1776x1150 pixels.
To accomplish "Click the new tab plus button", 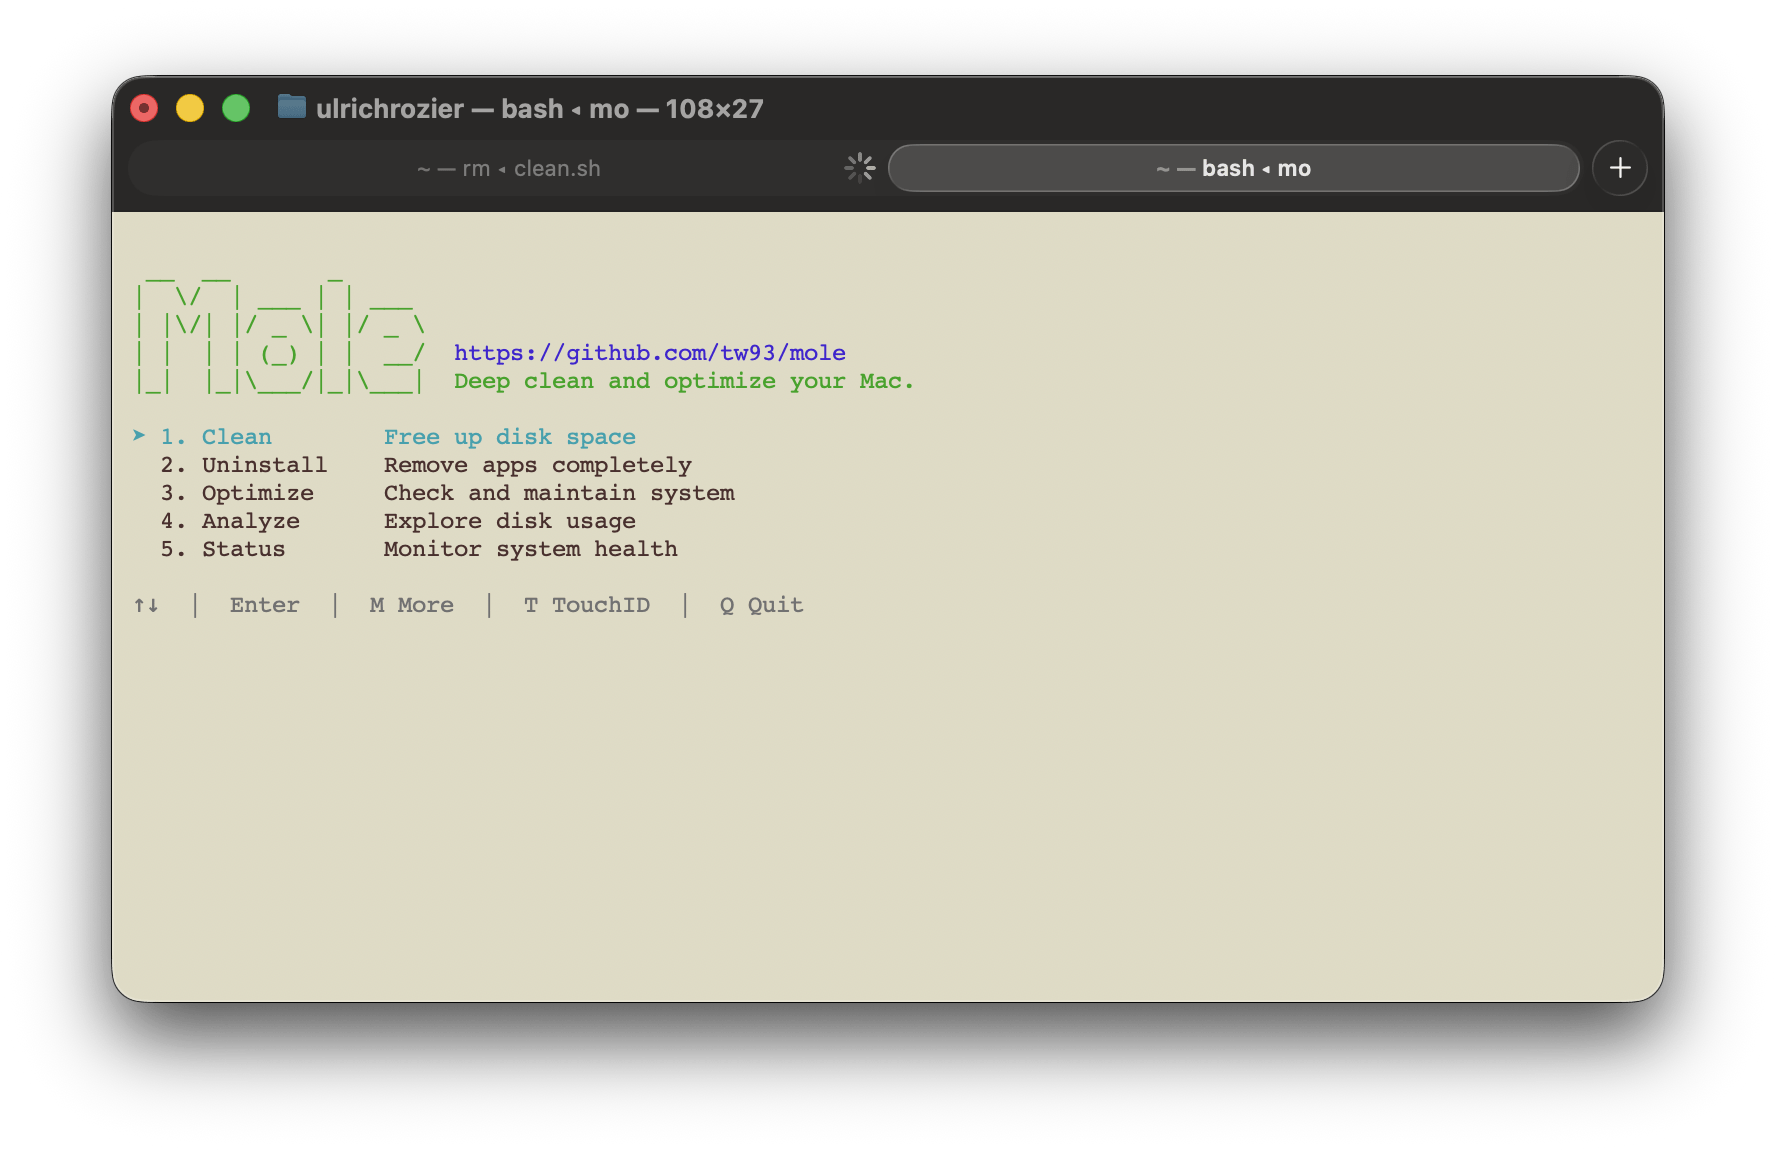I will [1619, 168].
